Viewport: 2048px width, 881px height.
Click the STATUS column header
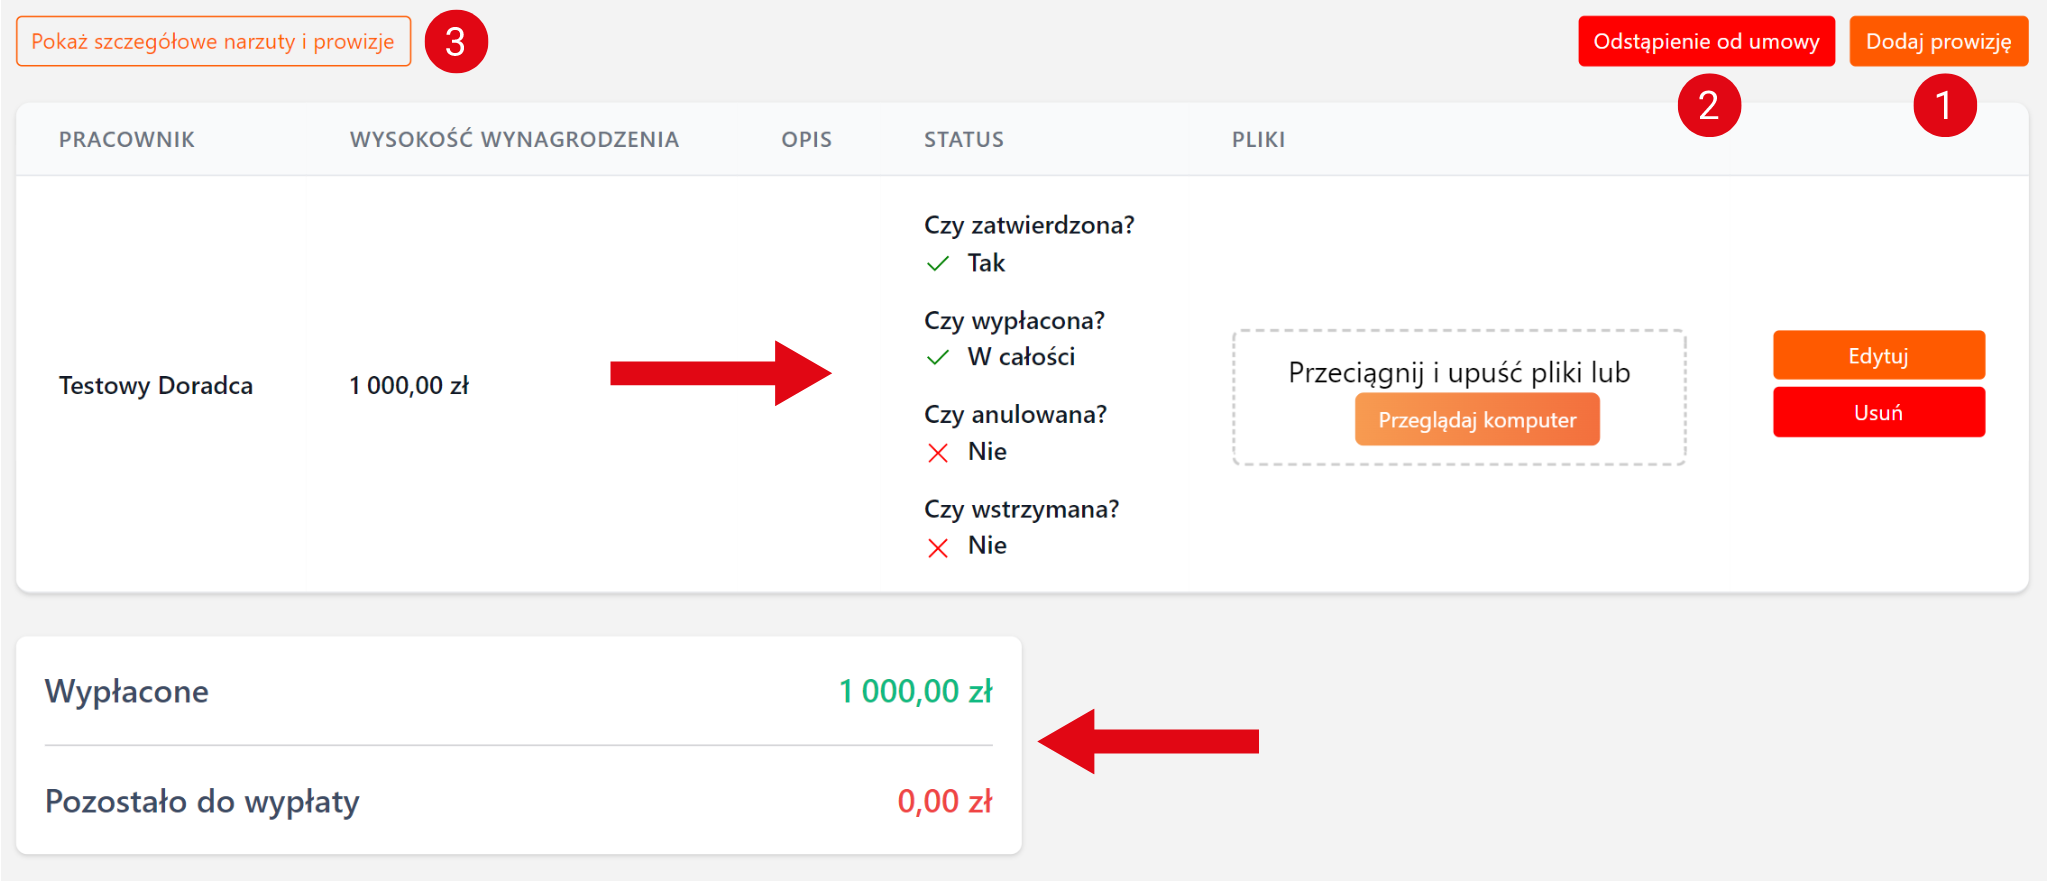pos(963,140)
